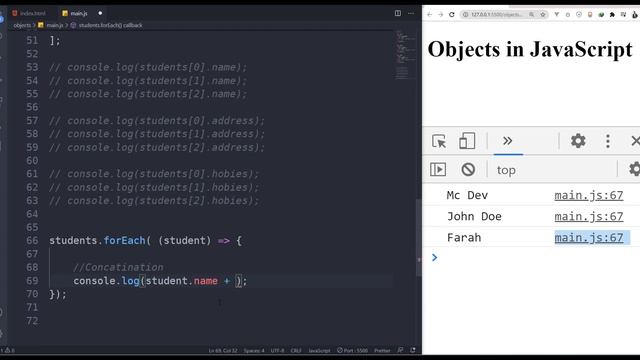Click the forEach method on line 66
This screenshot has height=360, width=640.
124,240
